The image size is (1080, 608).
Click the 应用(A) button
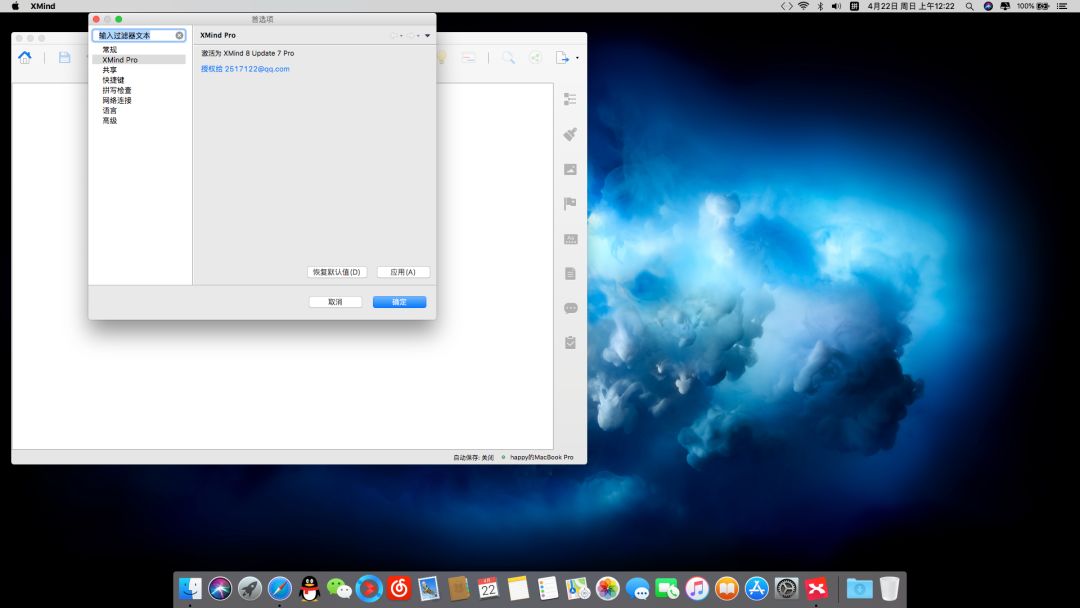(x=403, y=272)
